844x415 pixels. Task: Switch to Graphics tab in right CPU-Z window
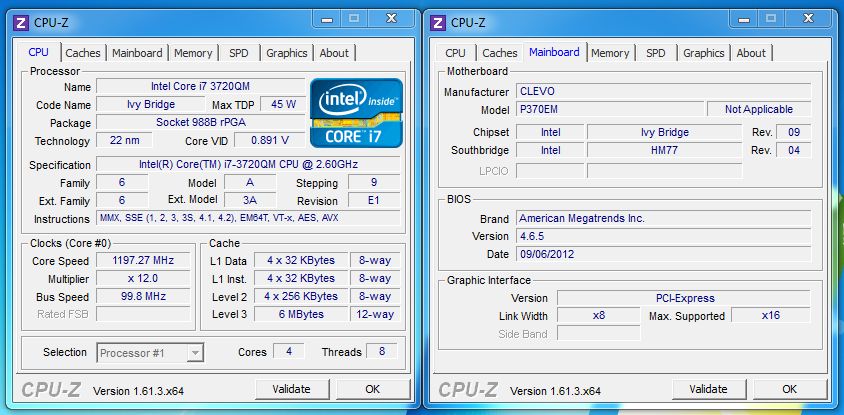(704, 53)
